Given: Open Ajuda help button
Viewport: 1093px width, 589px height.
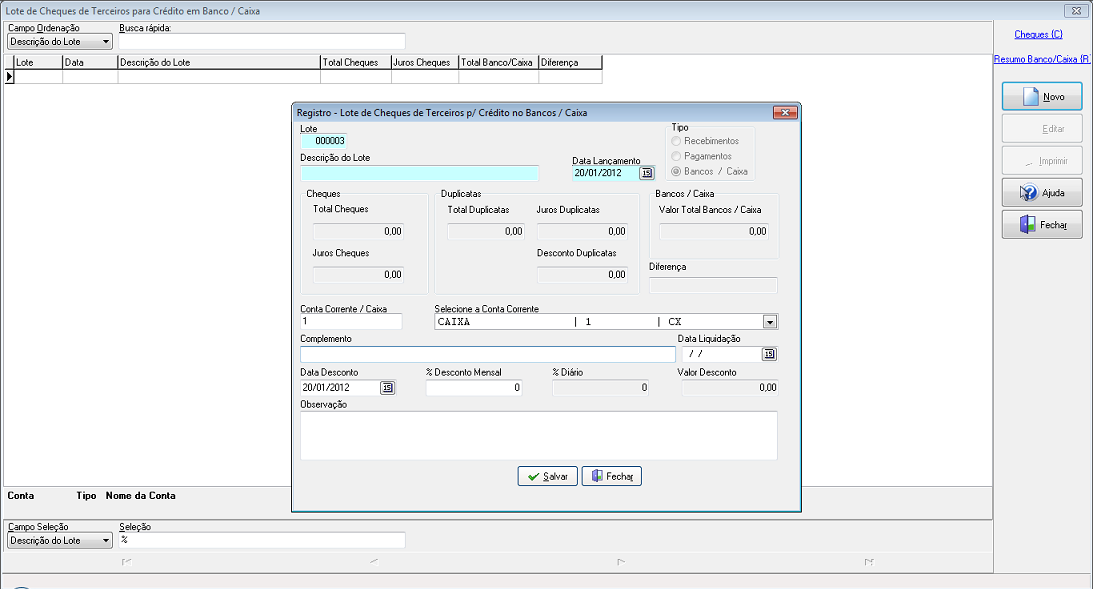Looking at the screenshot, I should [1042, 192].
